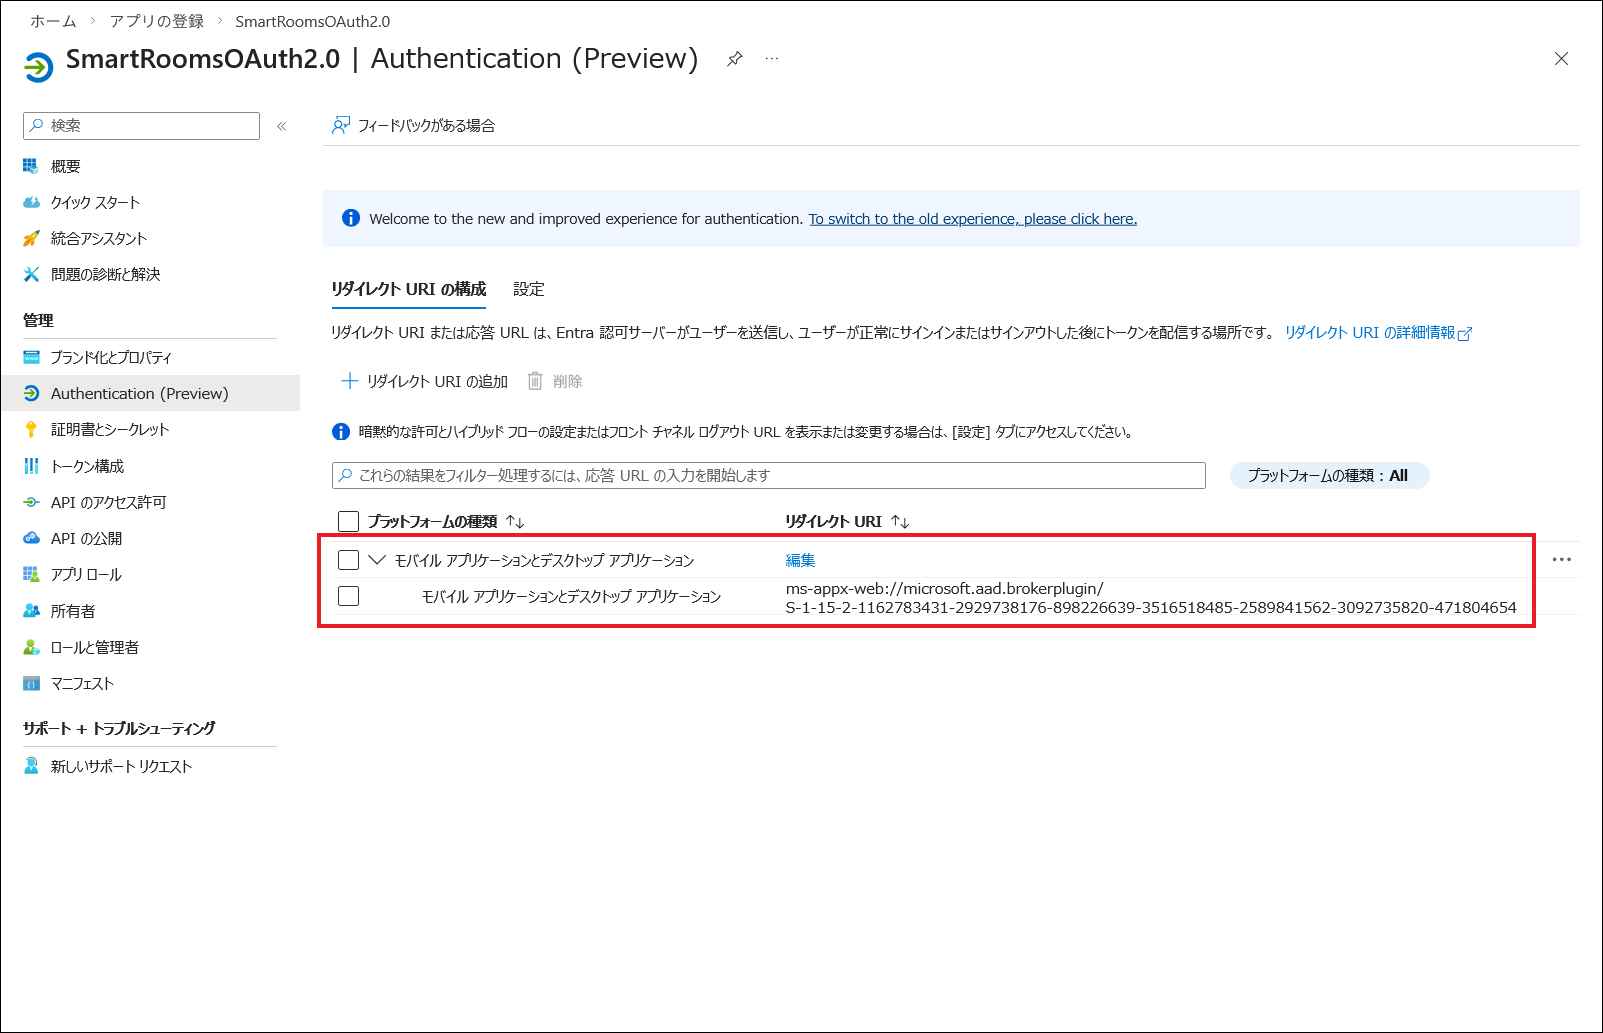Sort by the リダイレクト URI column arrows
The image size is (1603, 1033).
(900, 521)
